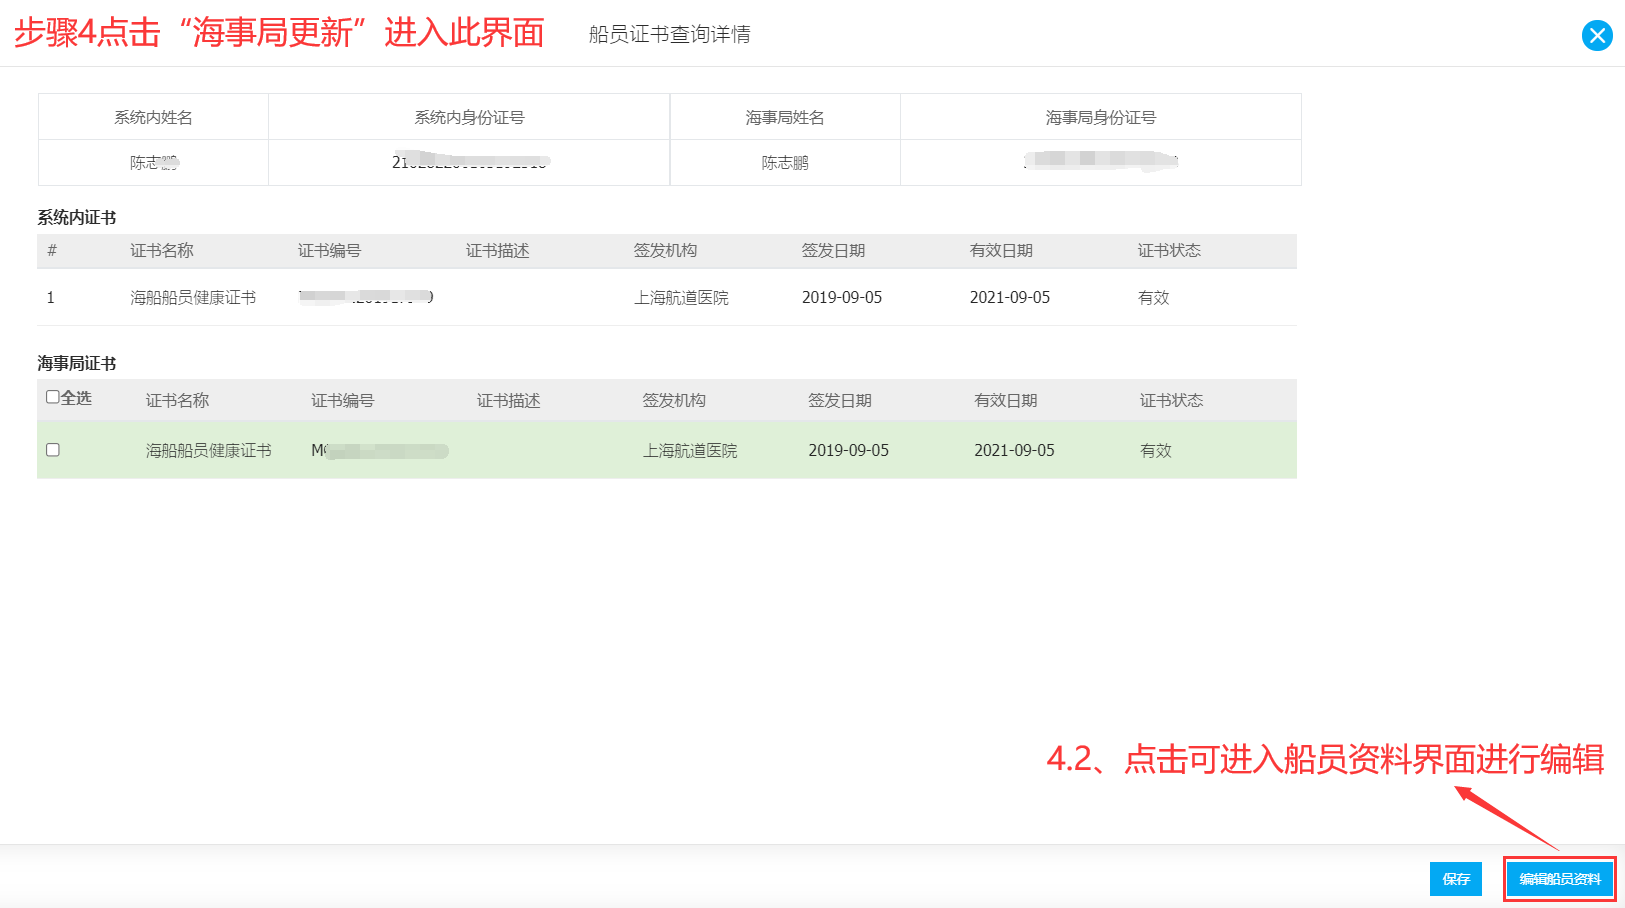
Task: Click 上海航道医院 in 海事局证书 row
Action: (x=690, y=450)
